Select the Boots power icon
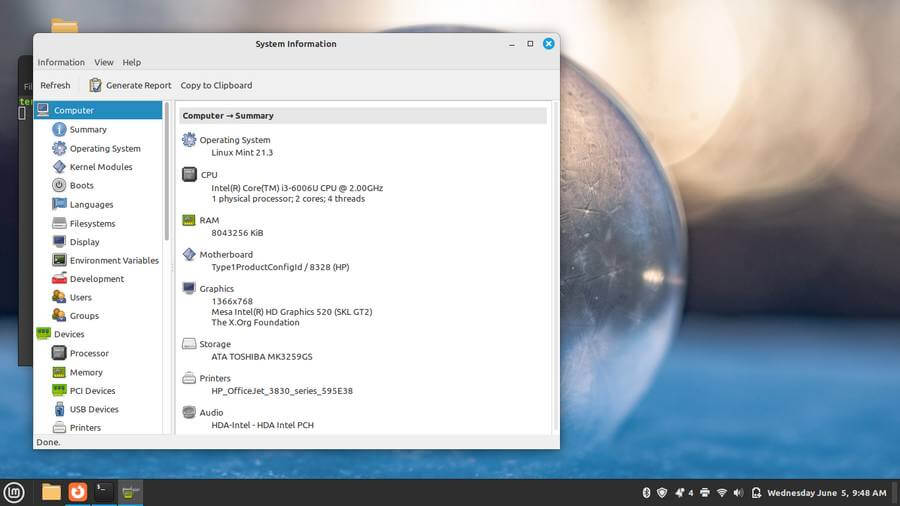 pyautogui.click(x=59, y=185)
